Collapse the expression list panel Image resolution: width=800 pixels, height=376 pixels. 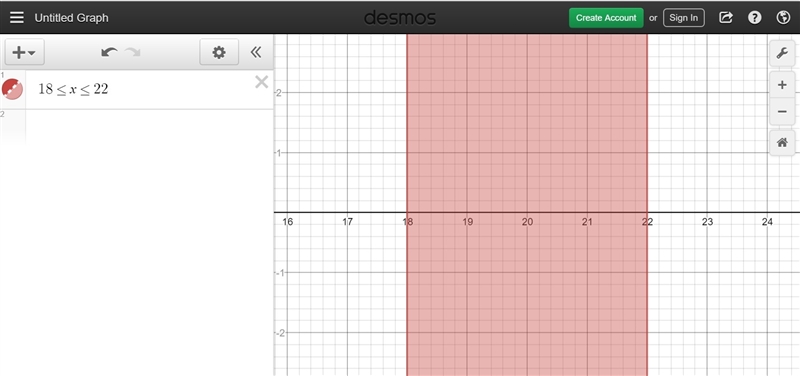coord(256,52)
